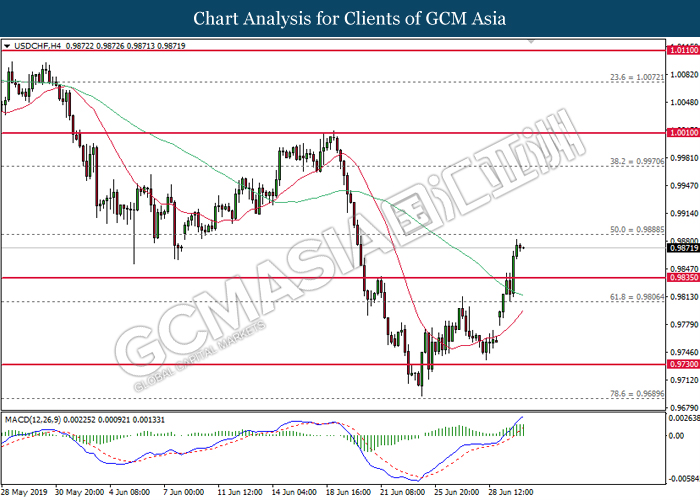The image size is (700, 500).
Task: Click the 30 May 20:00 time label
Action: 79,492
